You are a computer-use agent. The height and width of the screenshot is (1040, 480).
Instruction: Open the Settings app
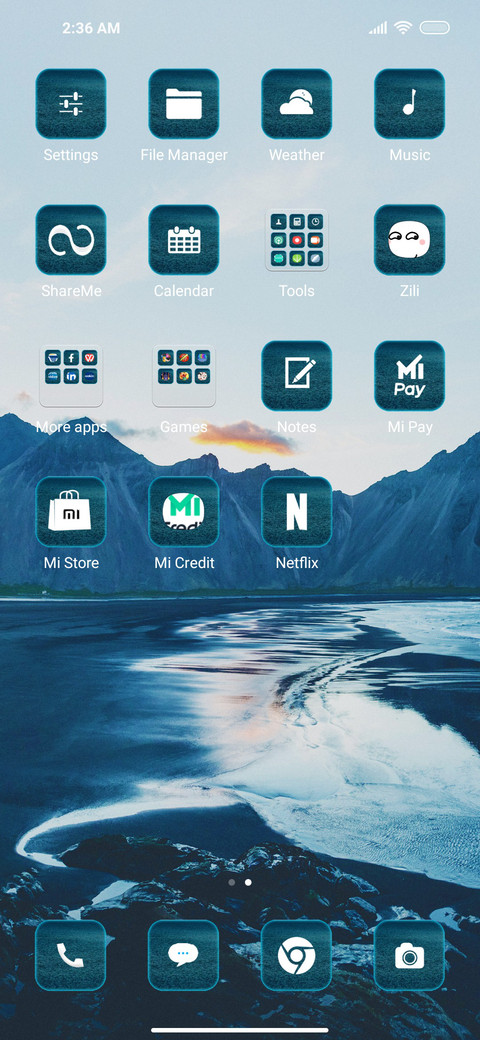pos(71,104)
